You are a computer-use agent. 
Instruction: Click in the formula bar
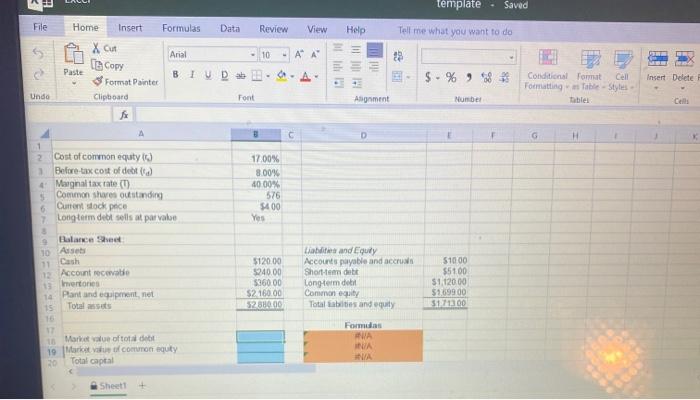(x=415, y=116)
